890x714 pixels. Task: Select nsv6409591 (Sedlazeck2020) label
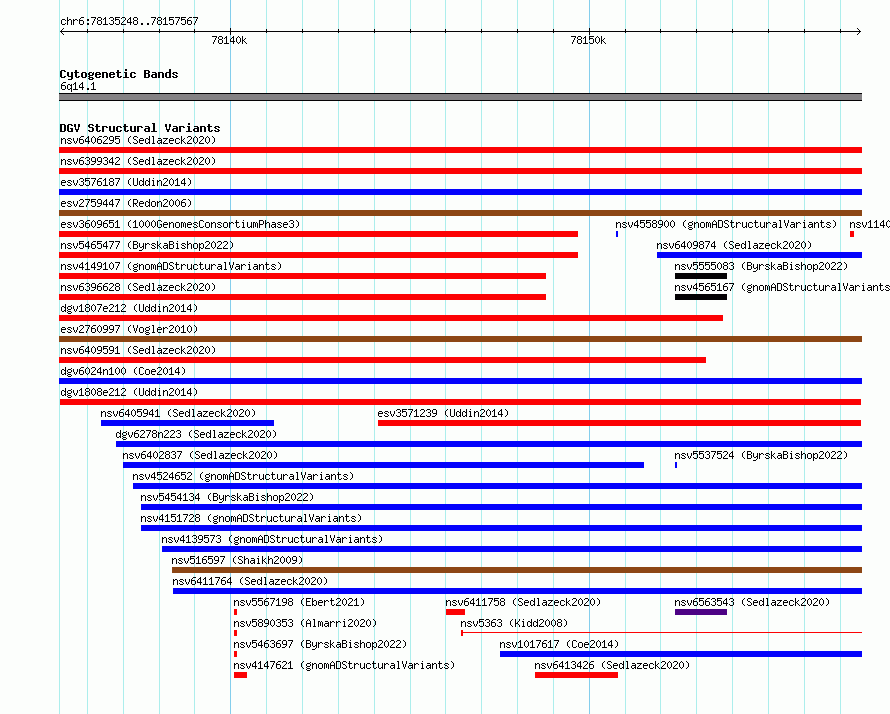pos(138,350)
